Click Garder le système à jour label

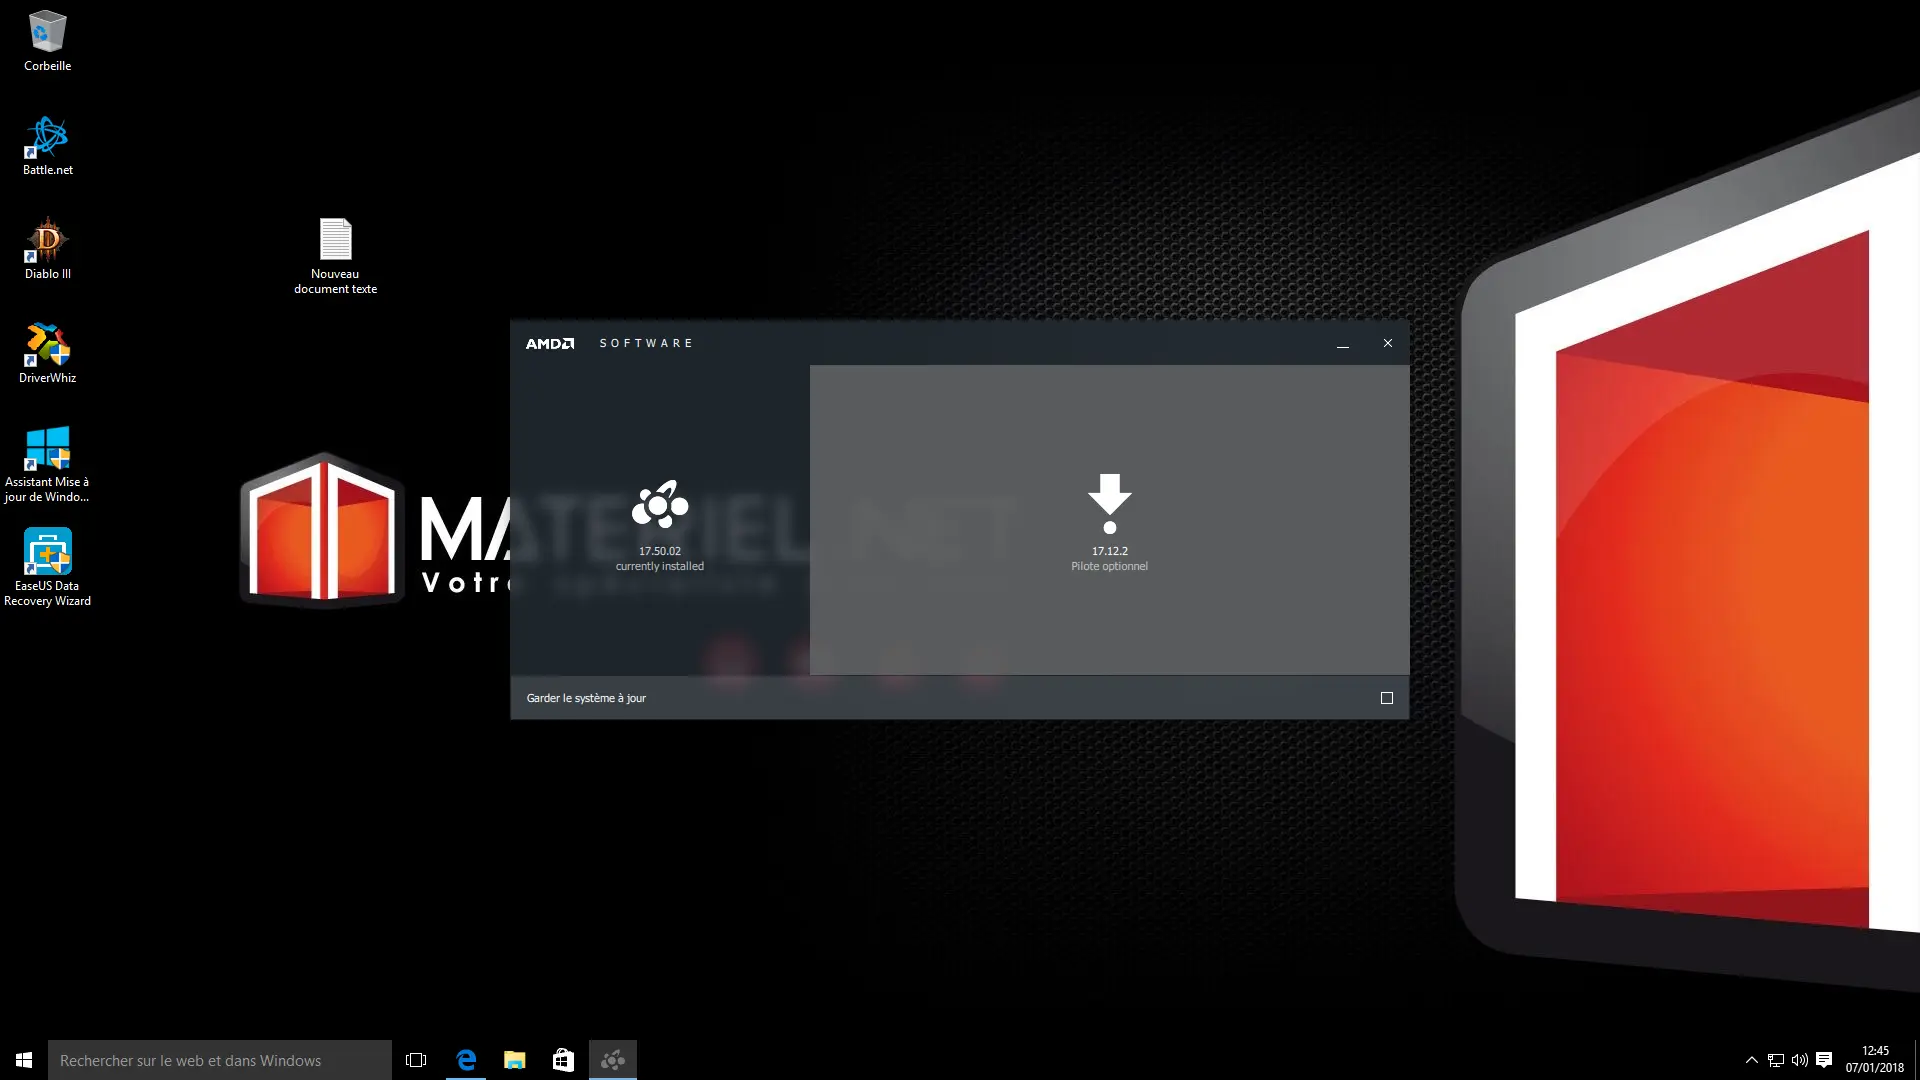[587, 698]
